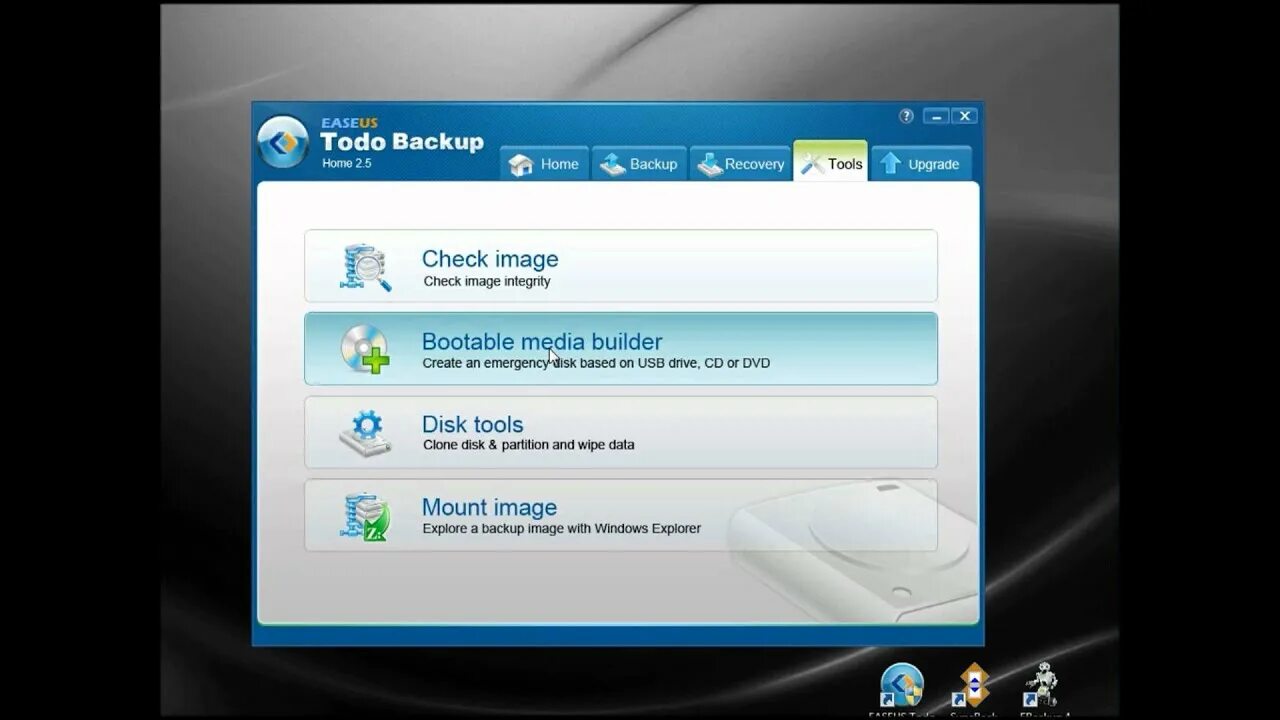Go to the Upgrade tab
The image size is (1280, 720).
pos(921,164)
